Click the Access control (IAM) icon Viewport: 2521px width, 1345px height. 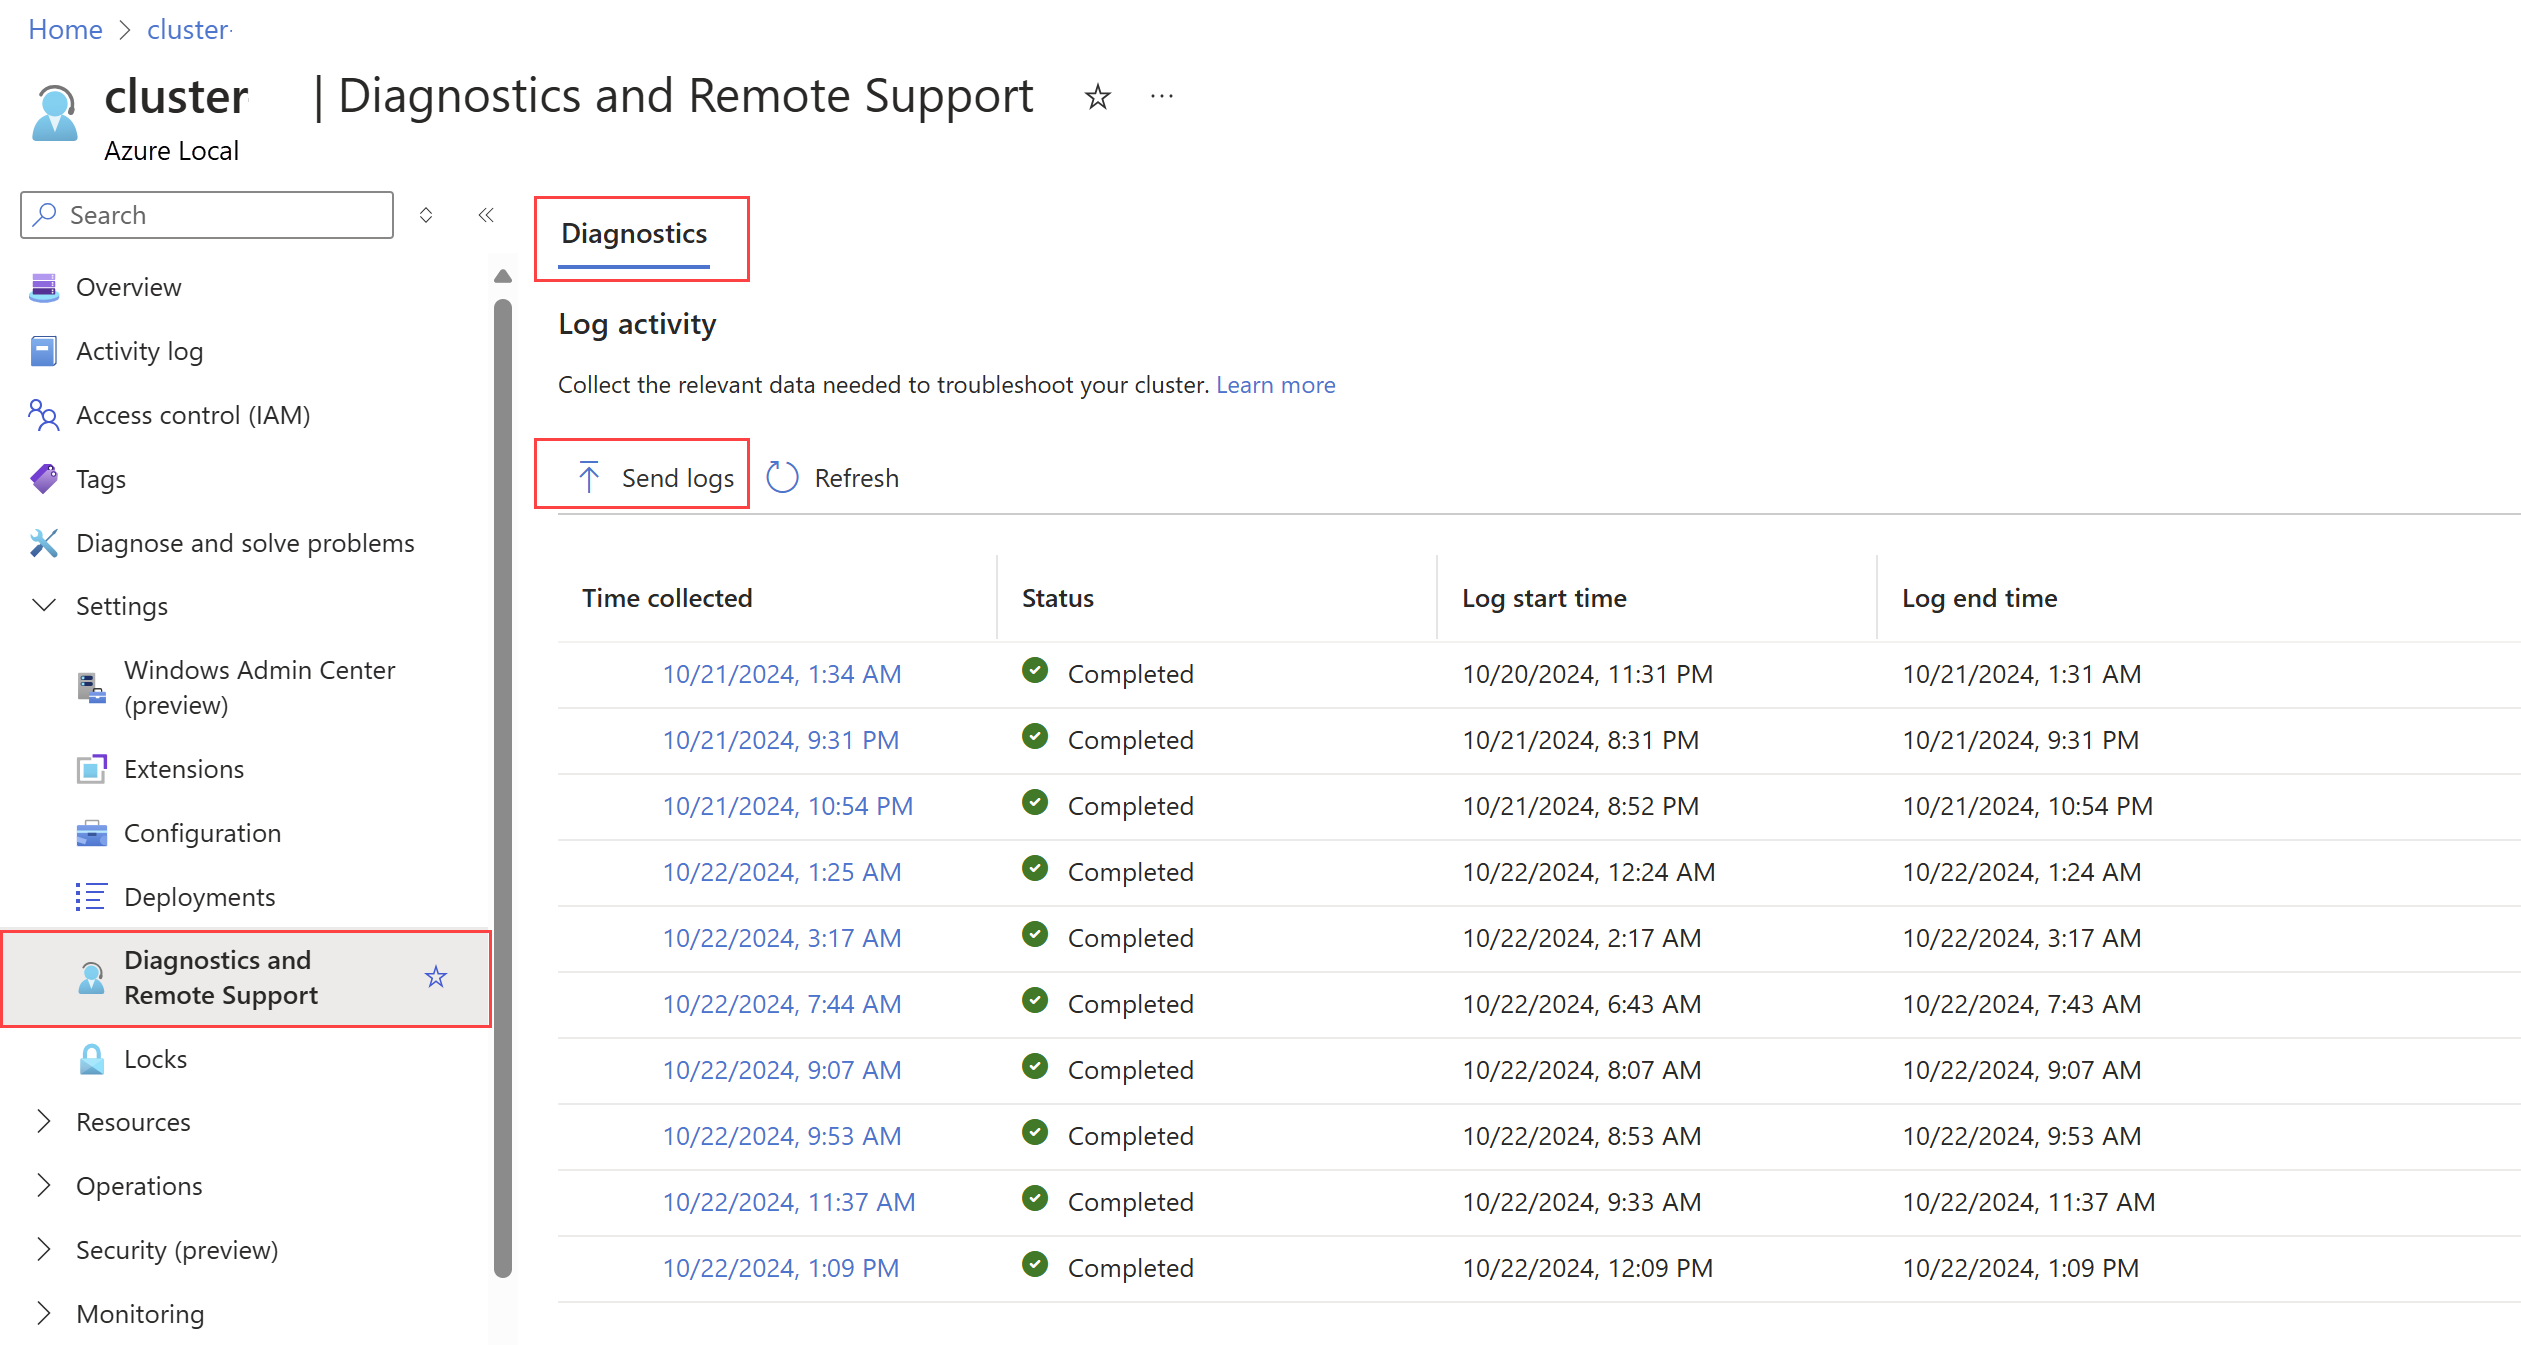click(x=44, y=415)
